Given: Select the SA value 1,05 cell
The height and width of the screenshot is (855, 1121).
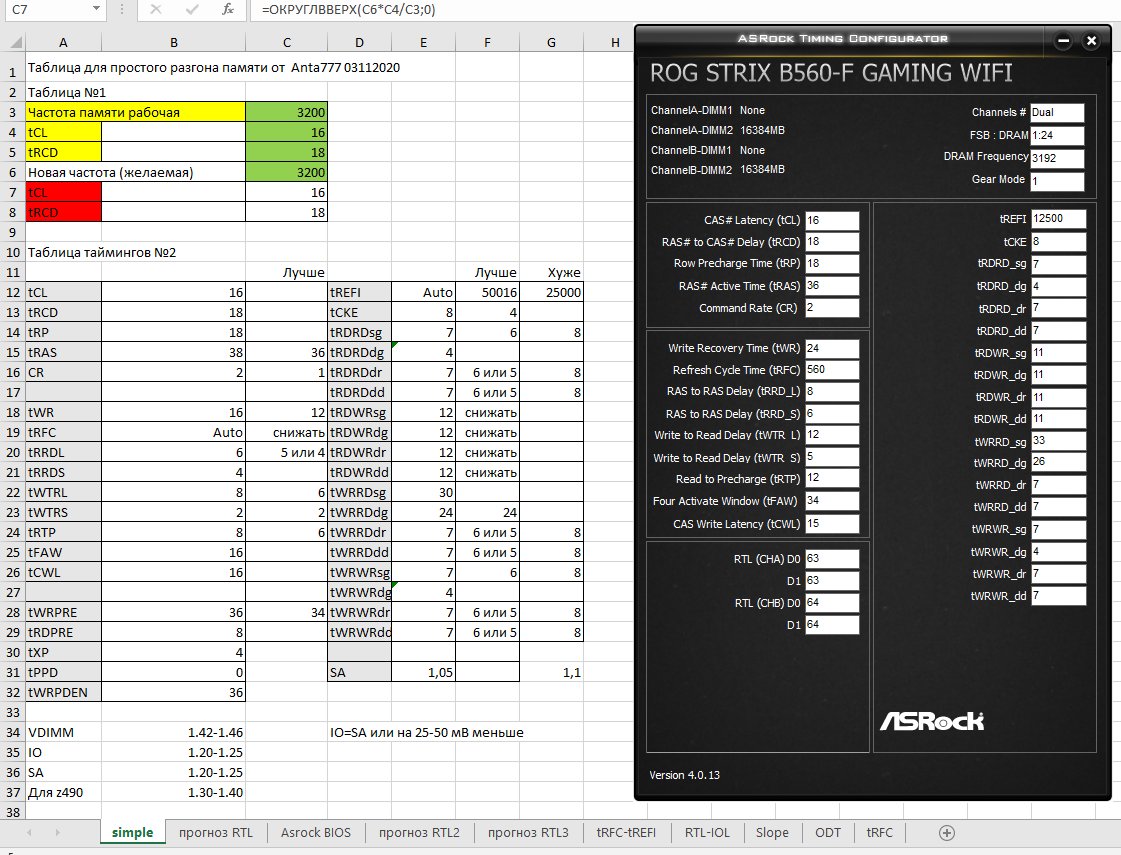Looking at the screenshot, I should point(423,673).
